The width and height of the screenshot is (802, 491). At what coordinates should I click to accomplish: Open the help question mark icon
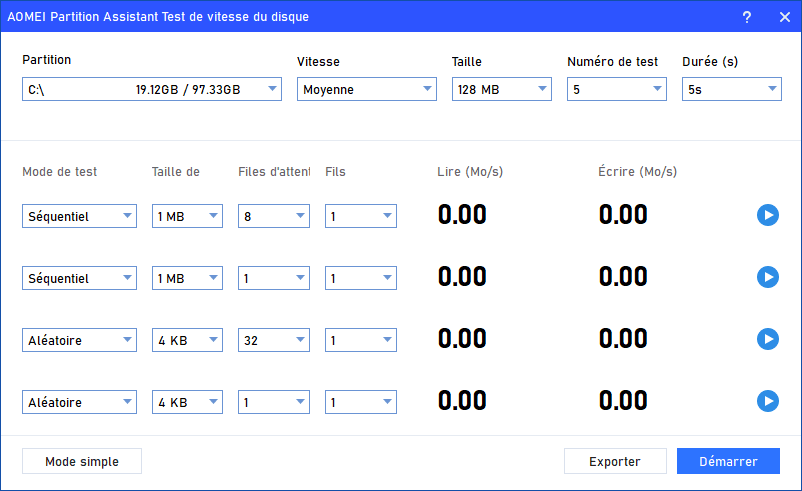746,17
